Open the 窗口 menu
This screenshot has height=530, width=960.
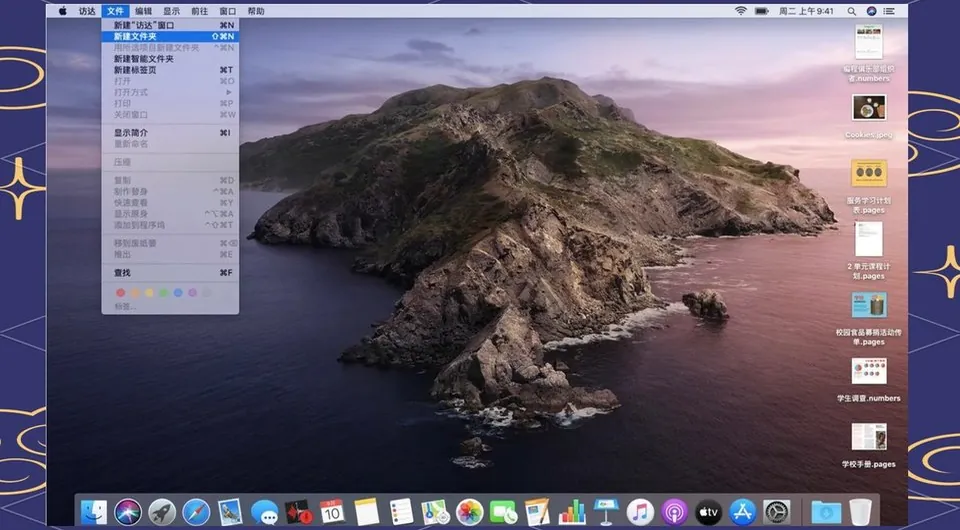pos(228,11)
